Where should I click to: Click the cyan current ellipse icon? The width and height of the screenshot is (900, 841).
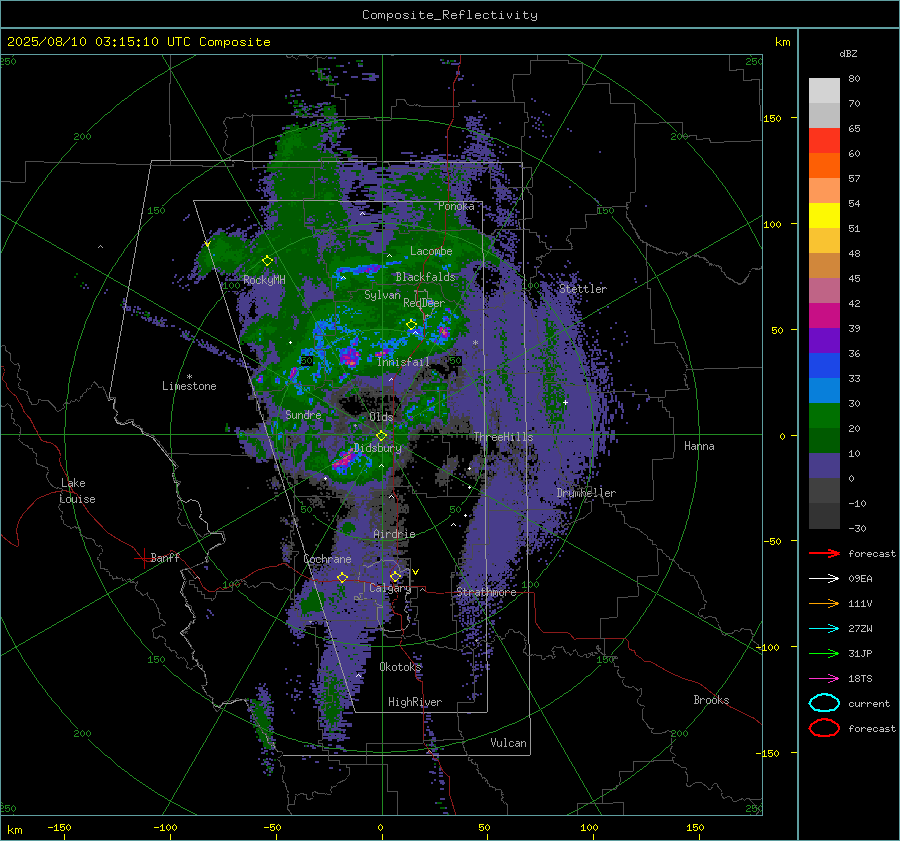click(x=824, y=703)
